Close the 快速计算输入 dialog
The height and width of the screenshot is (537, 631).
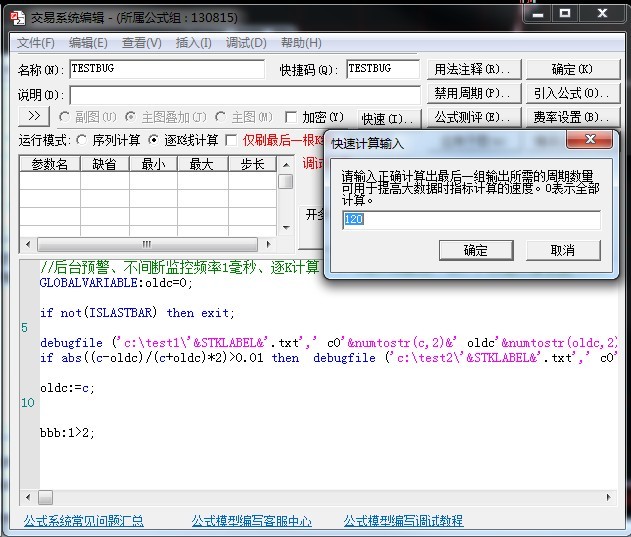(x=596, y=141)
